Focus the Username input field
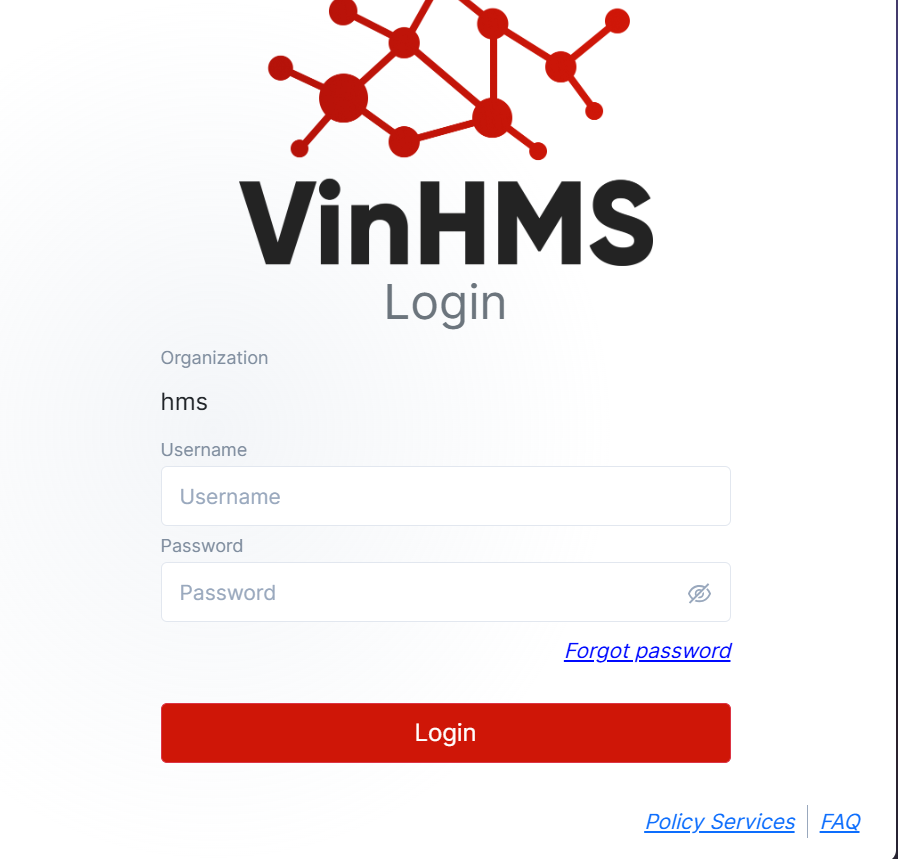 pos(446,496)
